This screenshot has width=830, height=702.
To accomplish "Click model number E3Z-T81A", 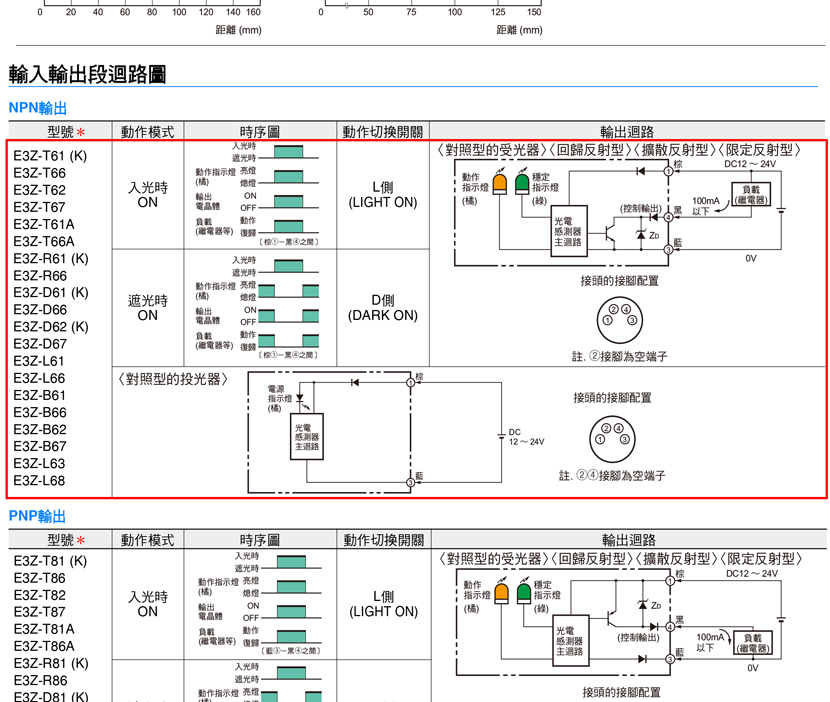I will coord(44,629).
